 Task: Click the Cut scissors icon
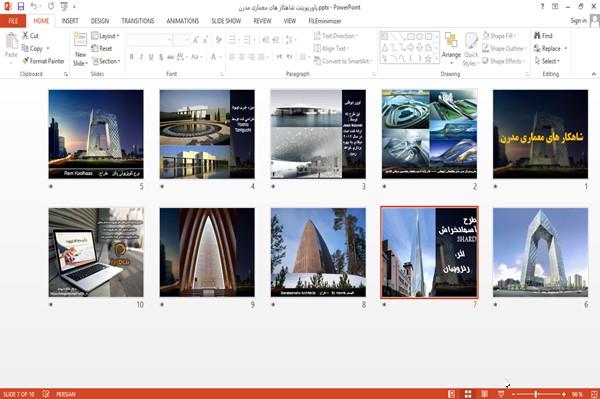tap(25, 36)
